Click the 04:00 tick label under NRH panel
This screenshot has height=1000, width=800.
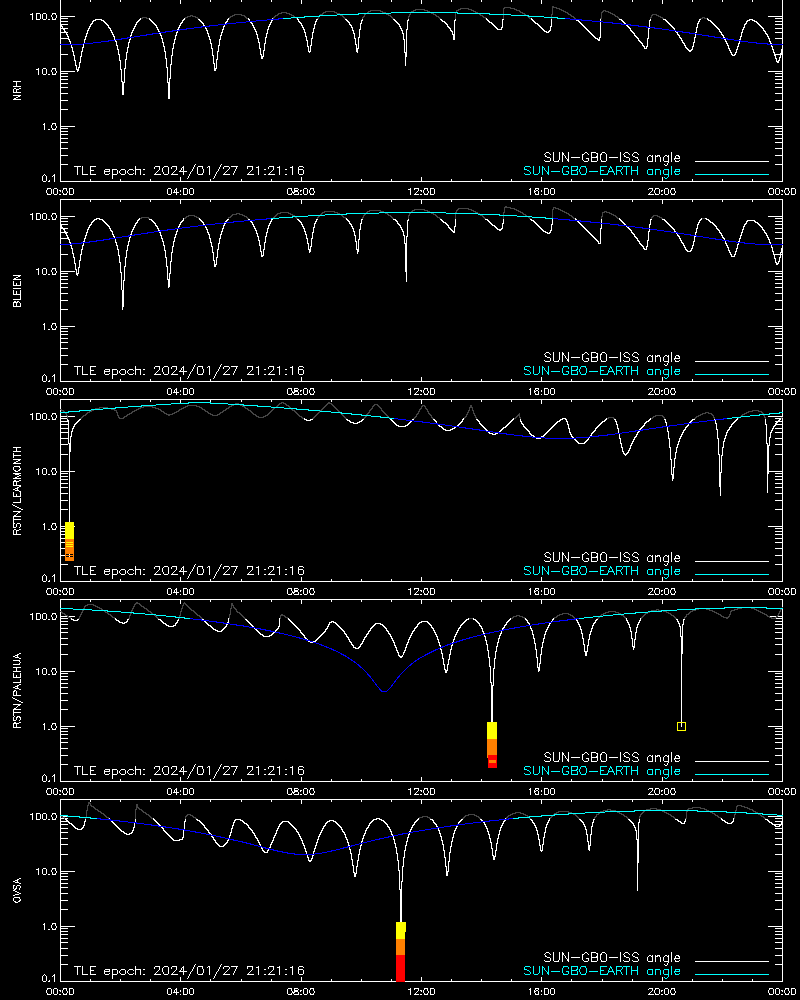pos(181,191)
